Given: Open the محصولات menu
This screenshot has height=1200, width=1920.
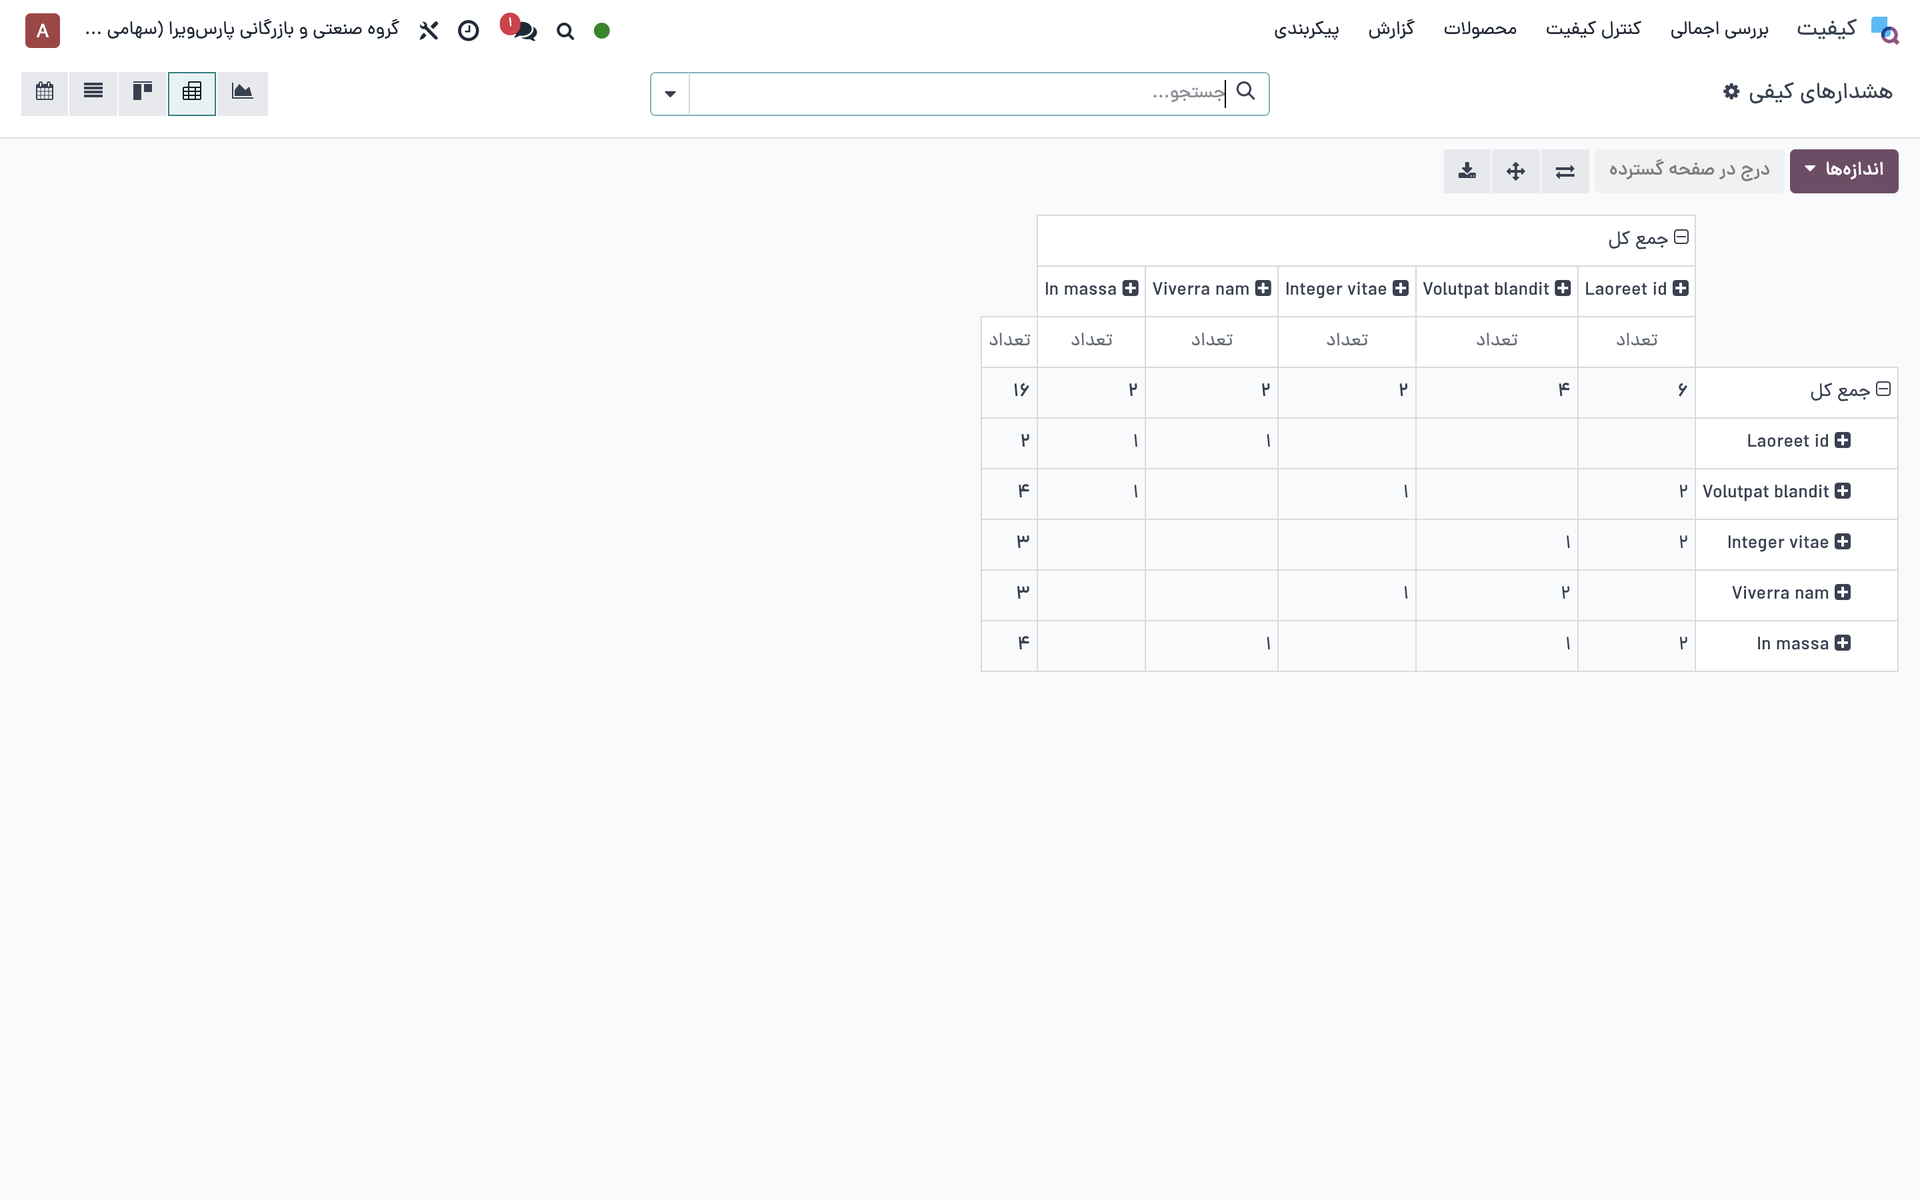Looking at the screenshot, I should click(x=1480, y=30).
